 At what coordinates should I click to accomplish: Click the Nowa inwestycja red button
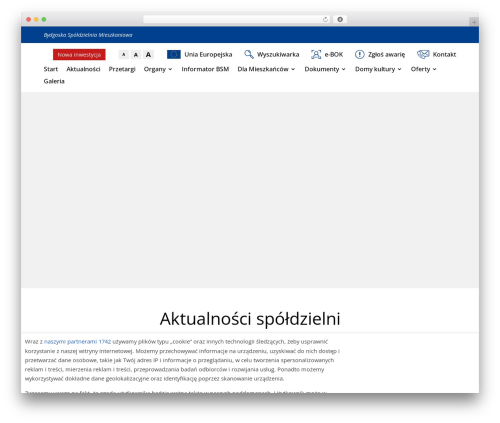[79, 55]
